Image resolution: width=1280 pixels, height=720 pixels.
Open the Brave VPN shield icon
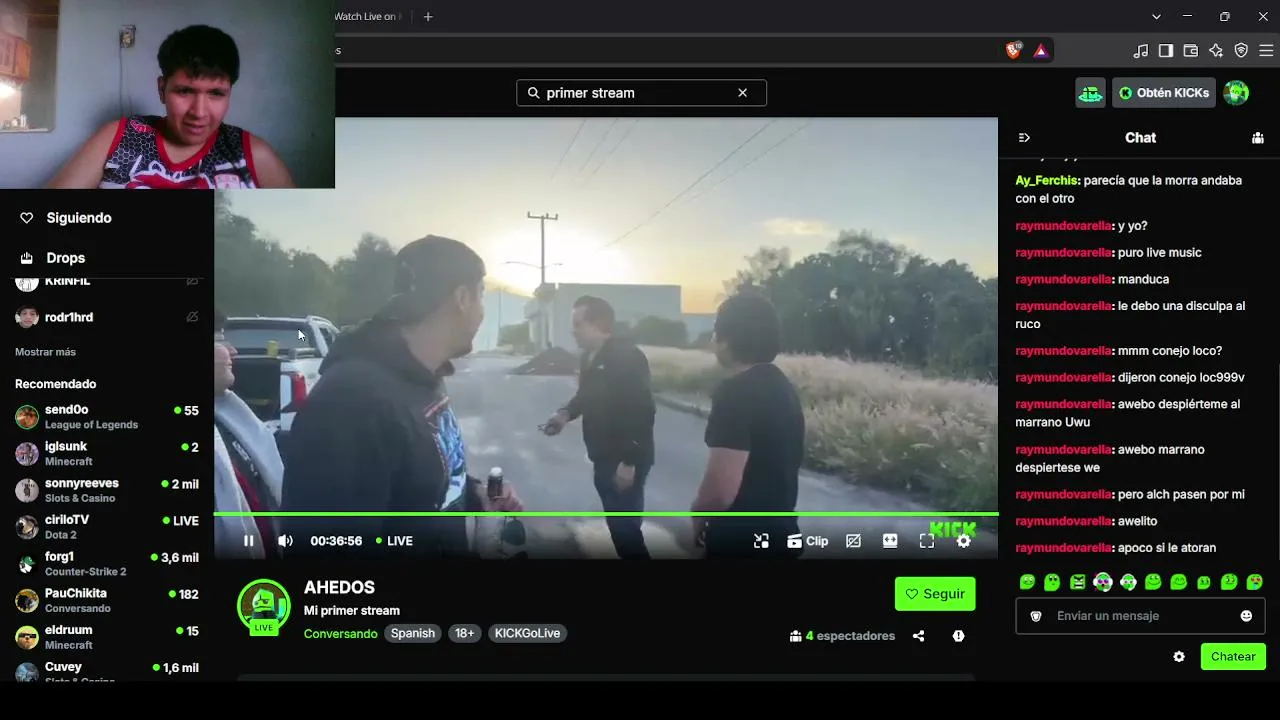coord(1241,50)
